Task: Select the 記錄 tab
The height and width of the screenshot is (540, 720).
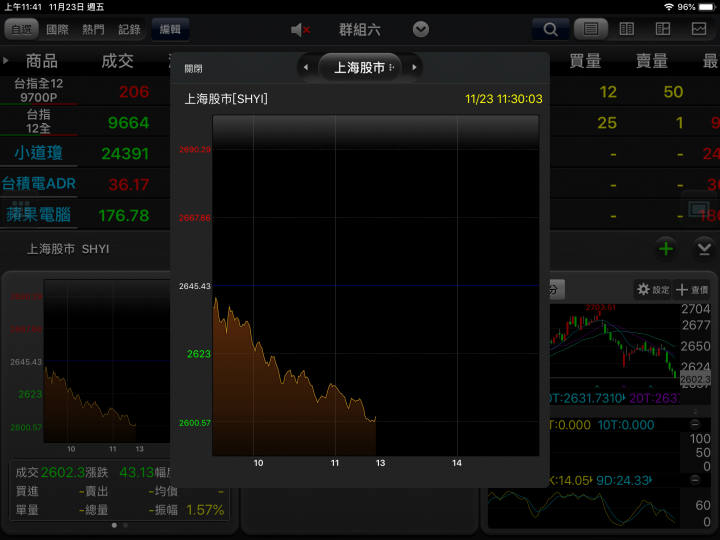Action: click(129, 29)
